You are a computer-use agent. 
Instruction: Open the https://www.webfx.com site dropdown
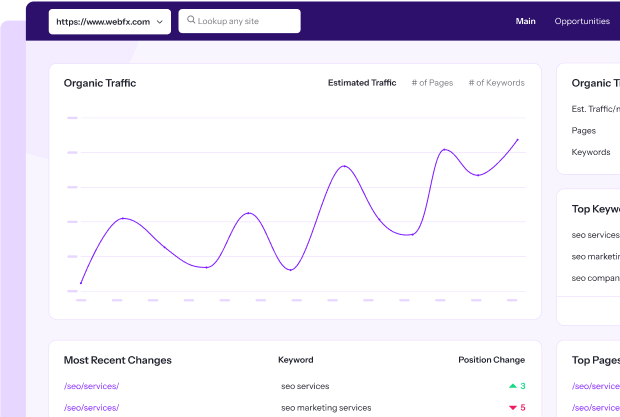click(109, 22)
